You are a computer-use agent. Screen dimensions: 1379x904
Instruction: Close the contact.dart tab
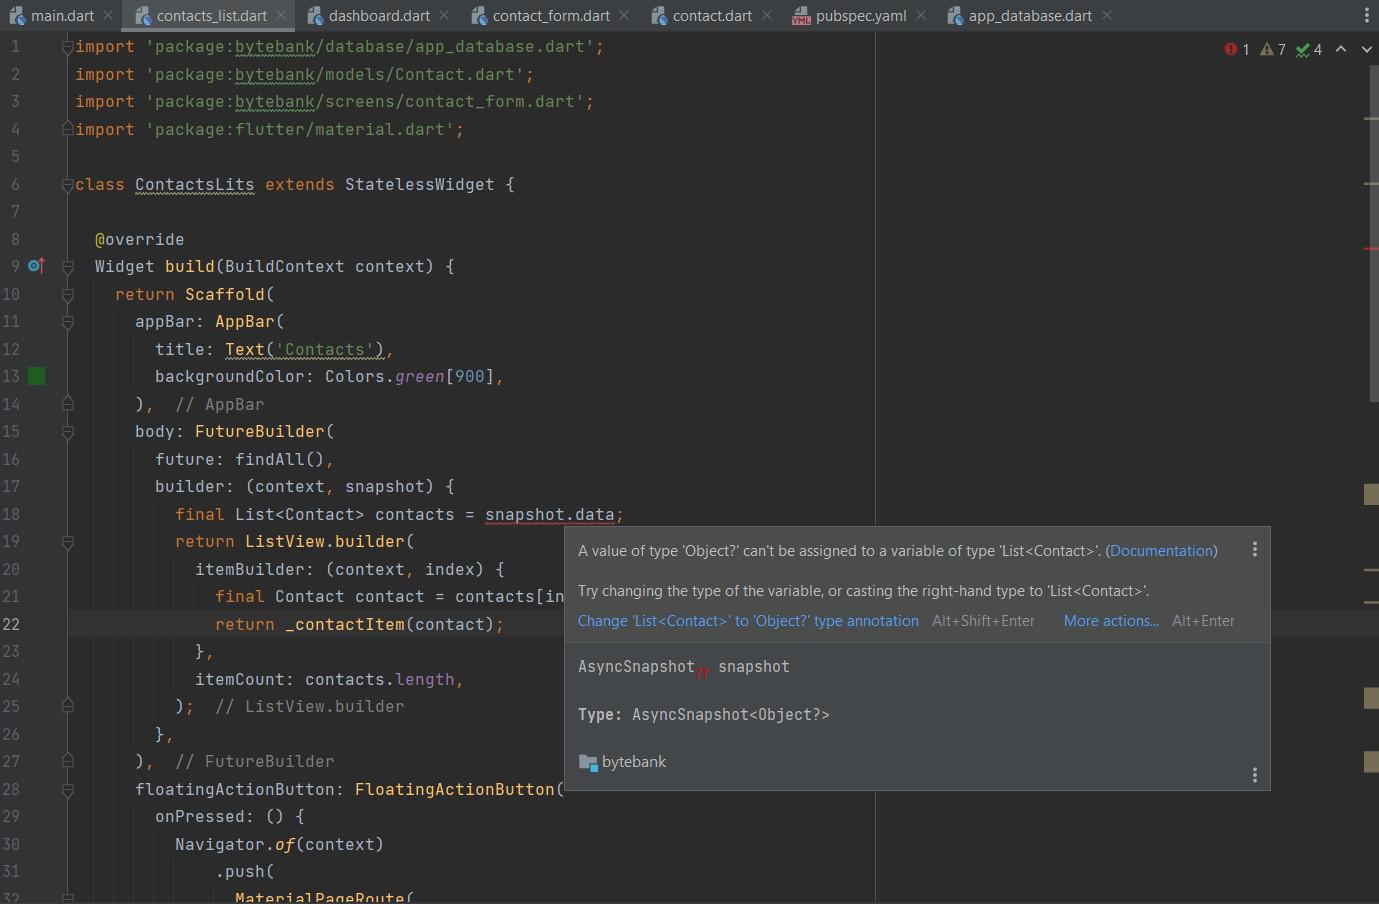pyautogui.click(x=766, y=16)
